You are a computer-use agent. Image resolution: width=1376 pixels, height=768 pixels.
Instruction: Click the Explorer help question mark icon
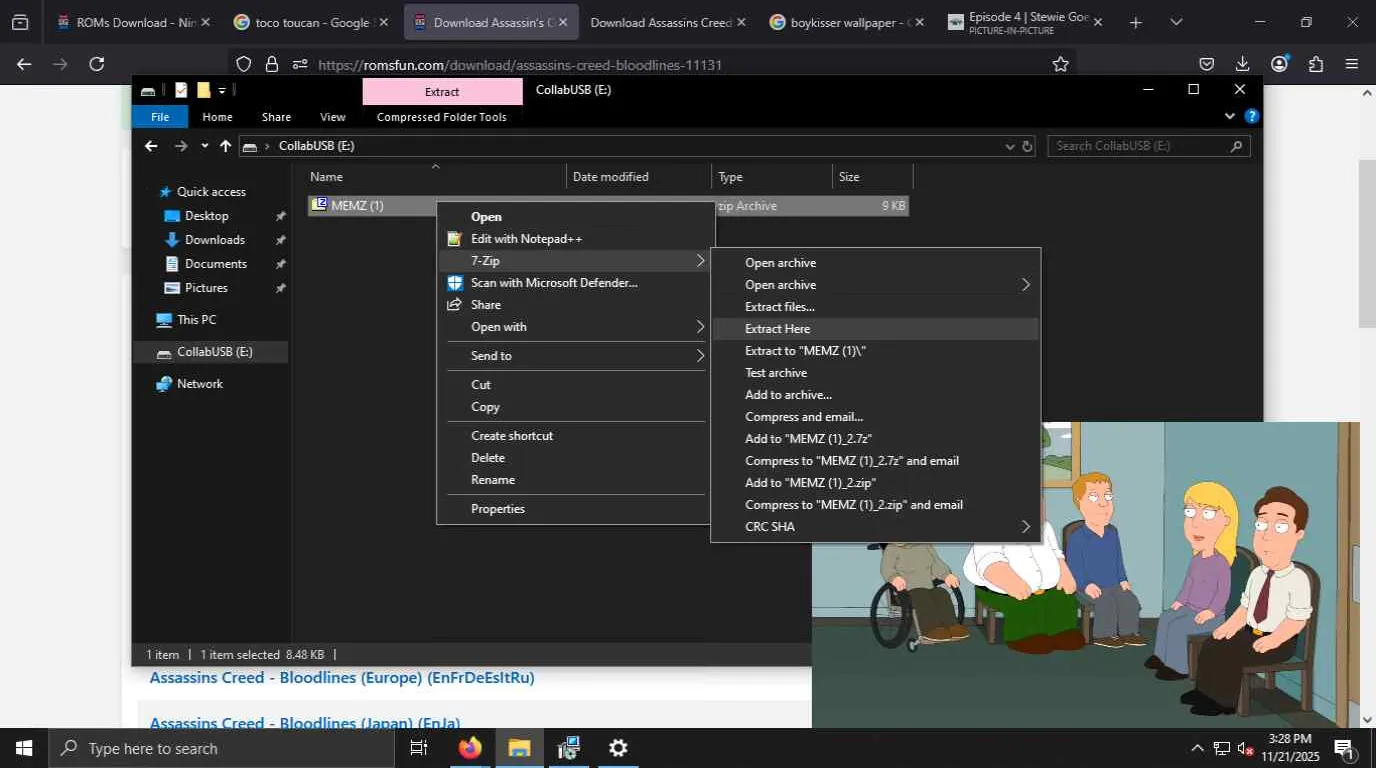tap(1251, 116)
